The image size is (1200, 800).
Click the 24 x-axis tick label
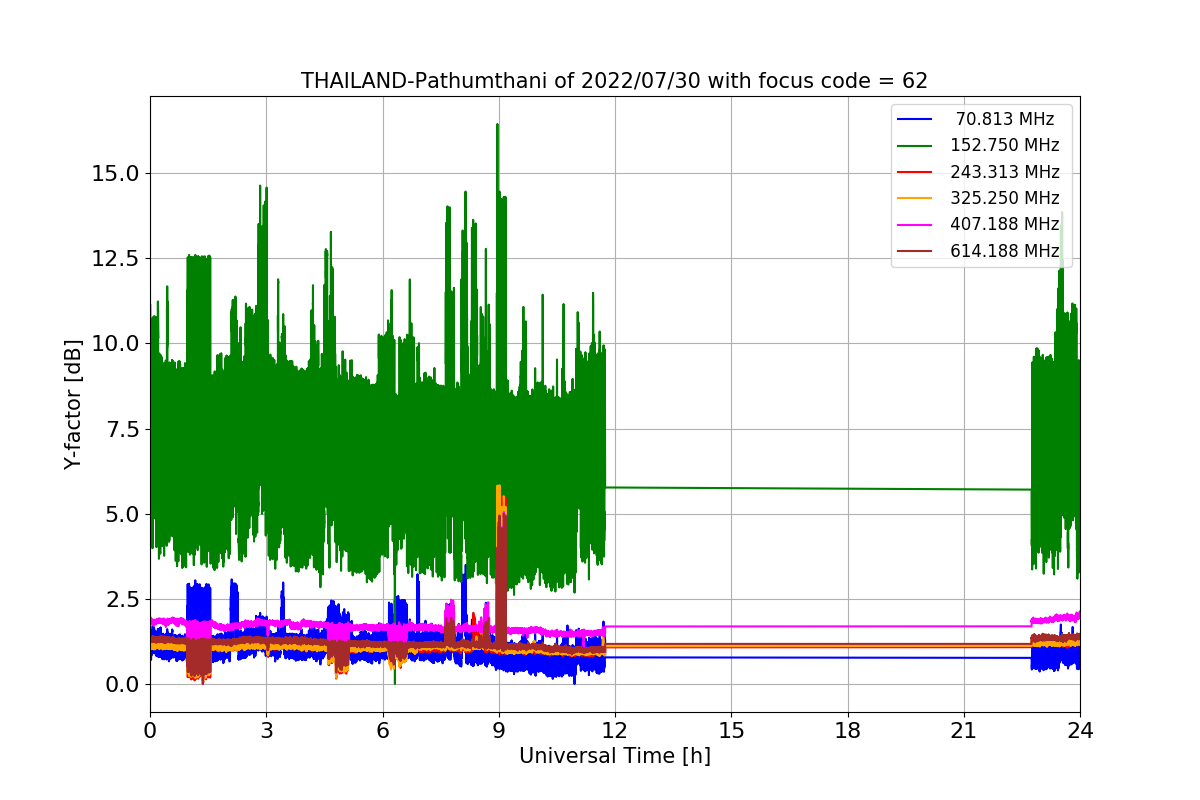1080,731
